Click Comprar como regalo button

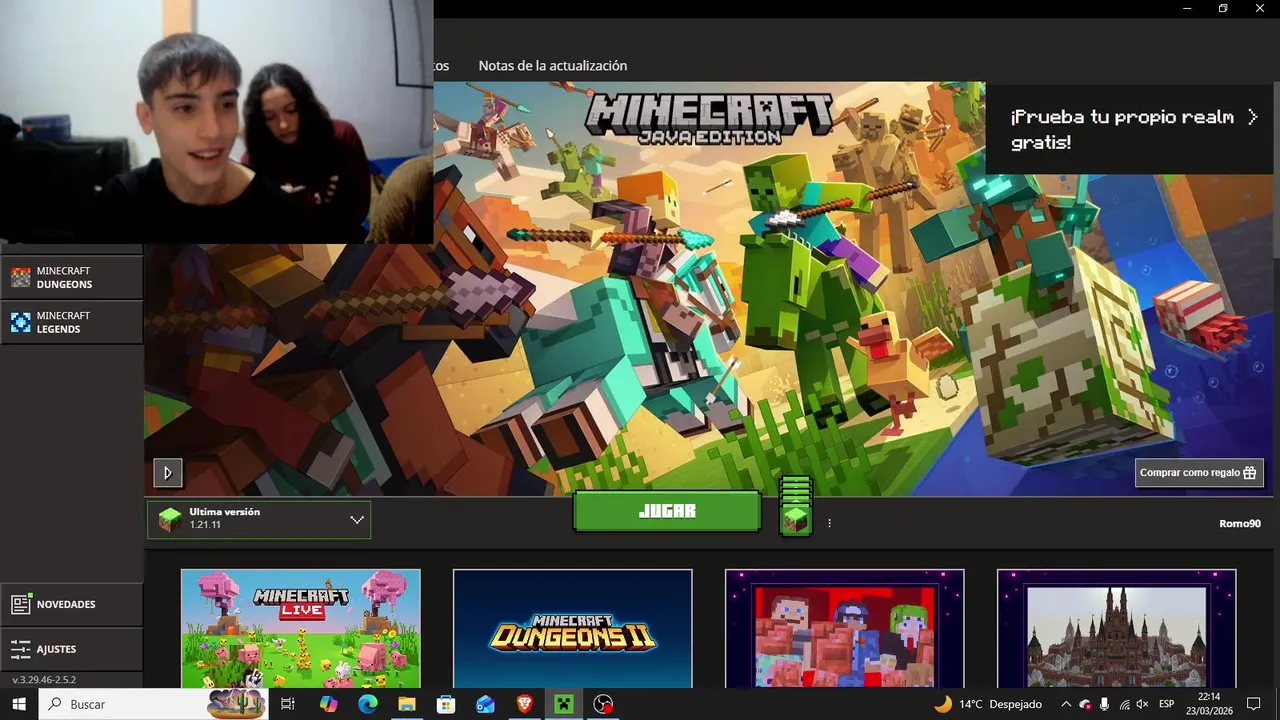point(1199,473)
